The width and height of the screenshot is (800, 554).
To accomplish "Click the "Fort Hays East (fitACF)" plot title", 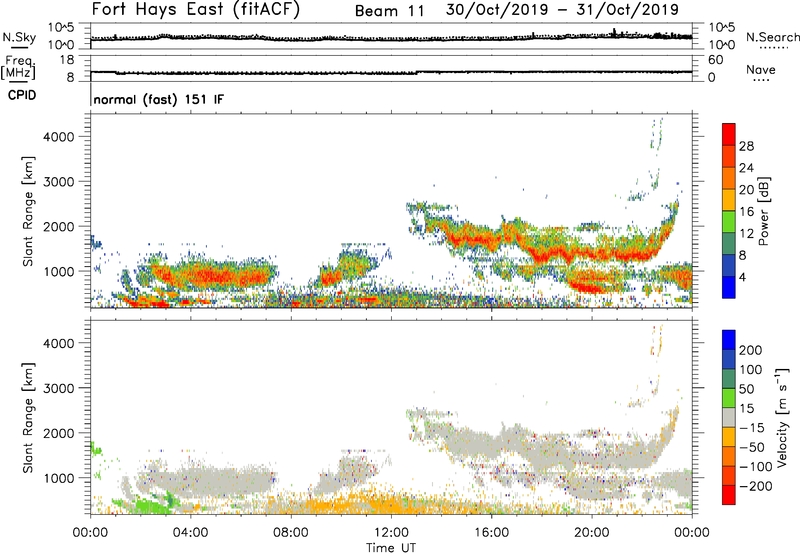I will (196, 9).
